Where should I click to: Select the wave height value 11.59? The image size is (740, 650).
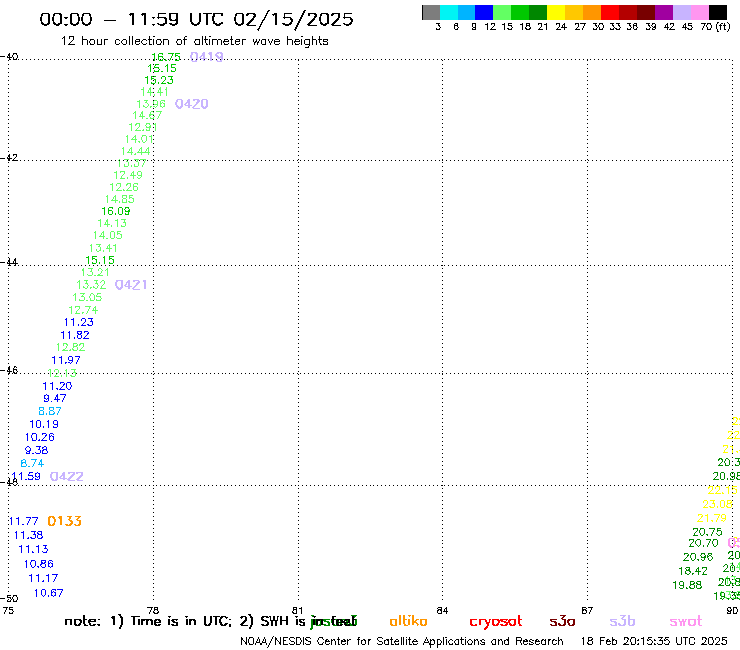click(x=26, y=476)
